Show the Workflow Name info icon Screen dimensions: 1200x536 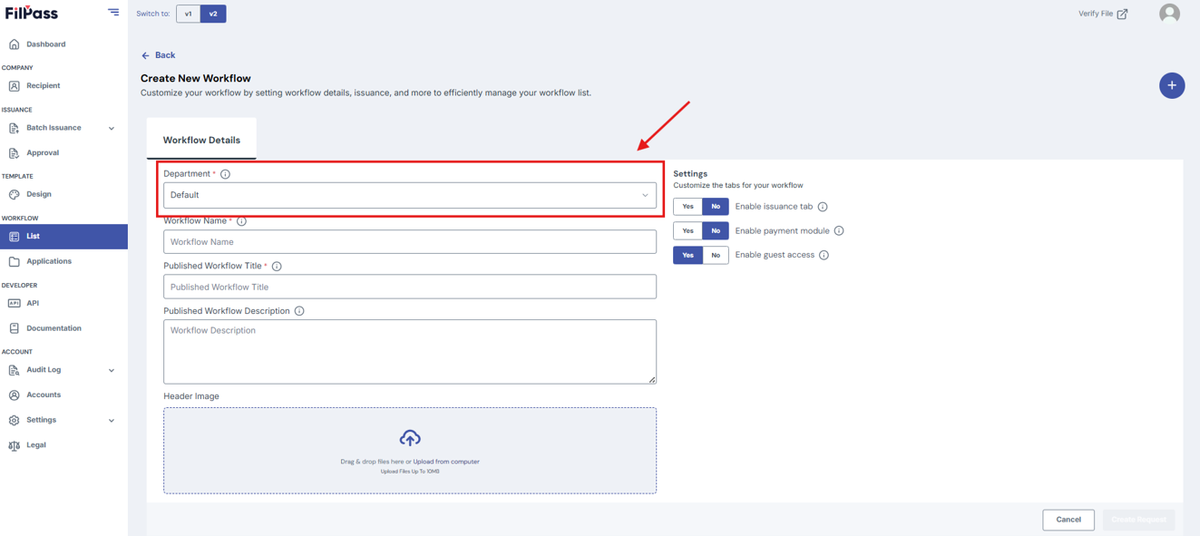241,221
